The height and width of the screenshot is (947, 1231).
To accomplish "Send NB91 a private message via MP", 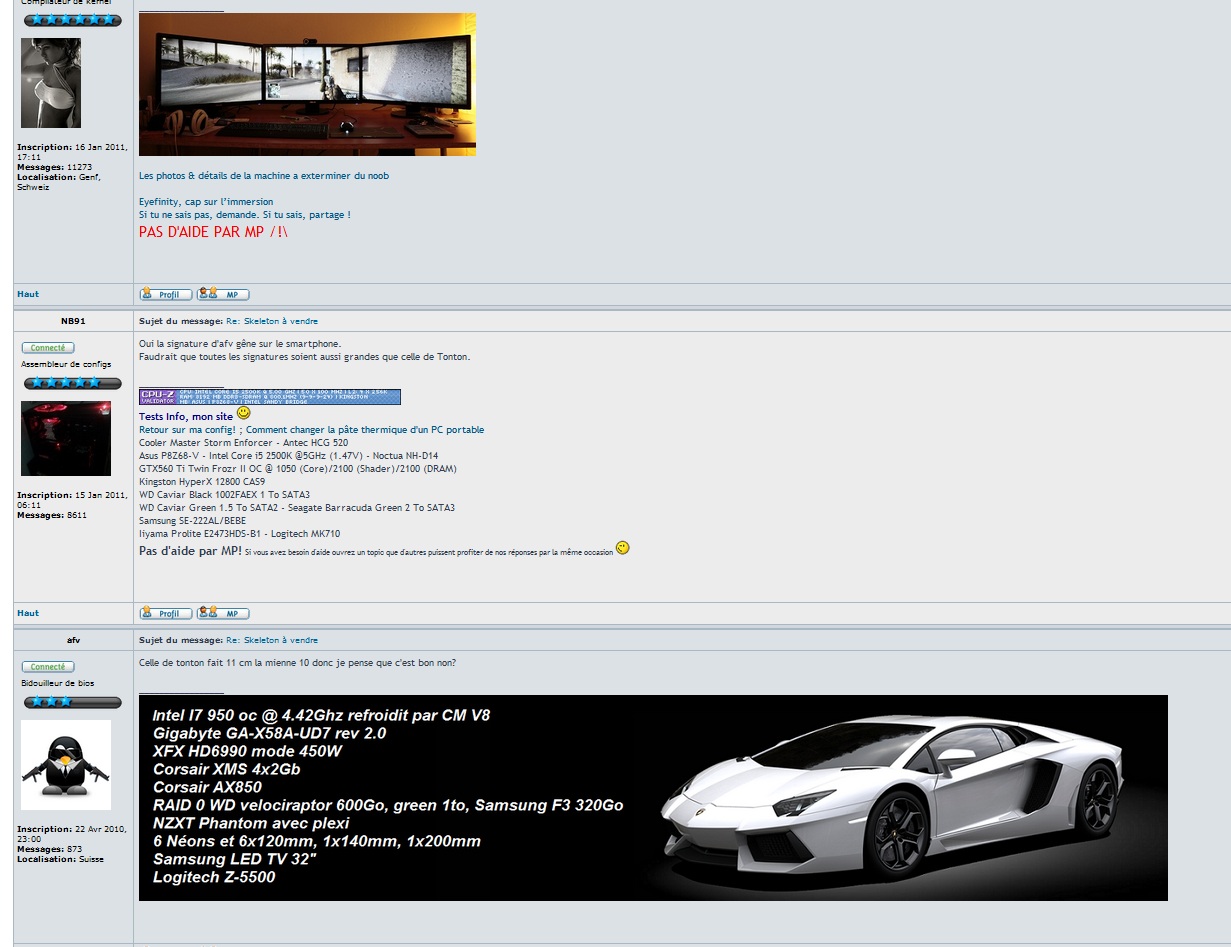I will [x=224, y=613].
